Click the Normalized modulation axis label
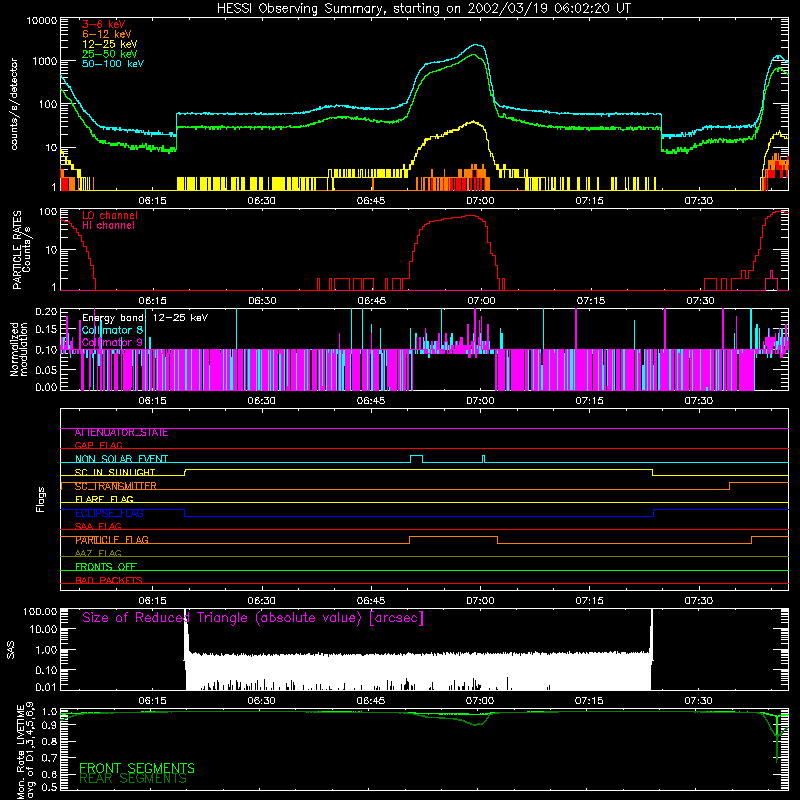This screenshot has width=800, height=800. tap(18, 349)
